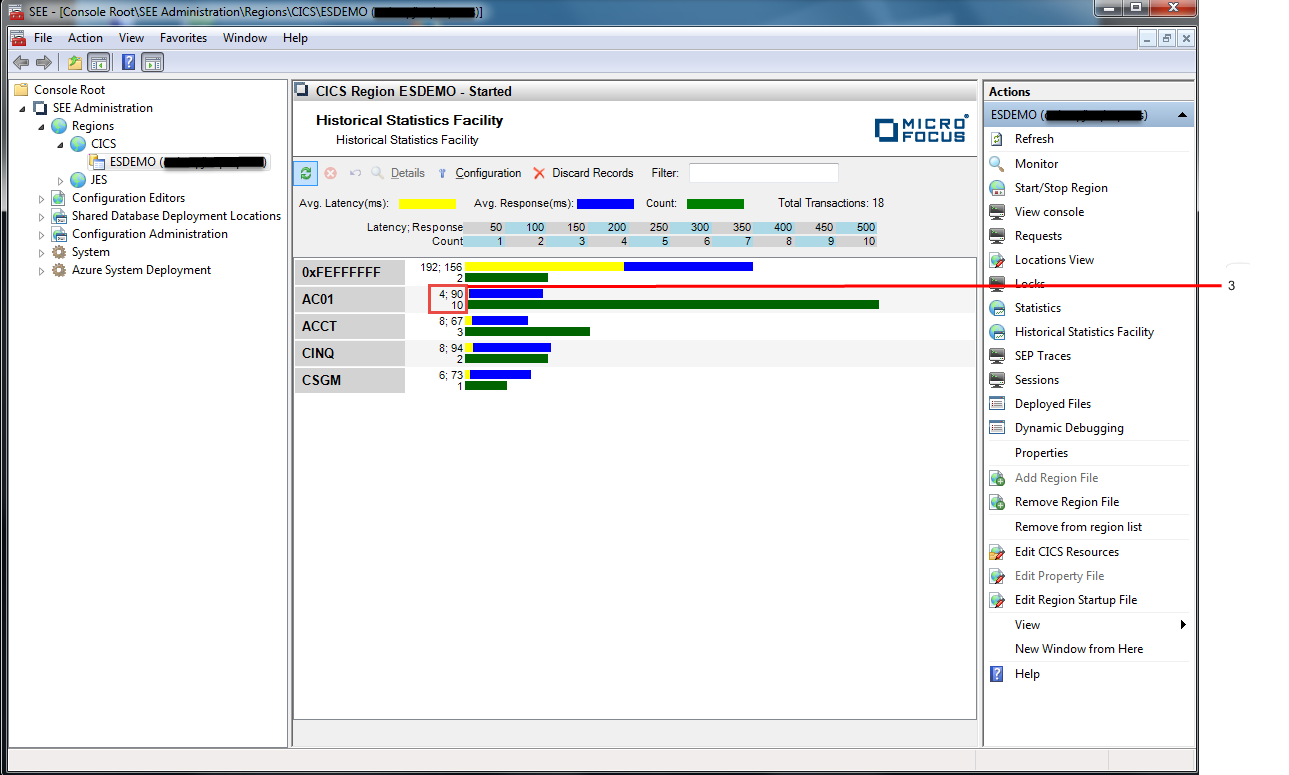1289x775 pixels.
Task: Expand the JES tree node
Action: point(60,181)
